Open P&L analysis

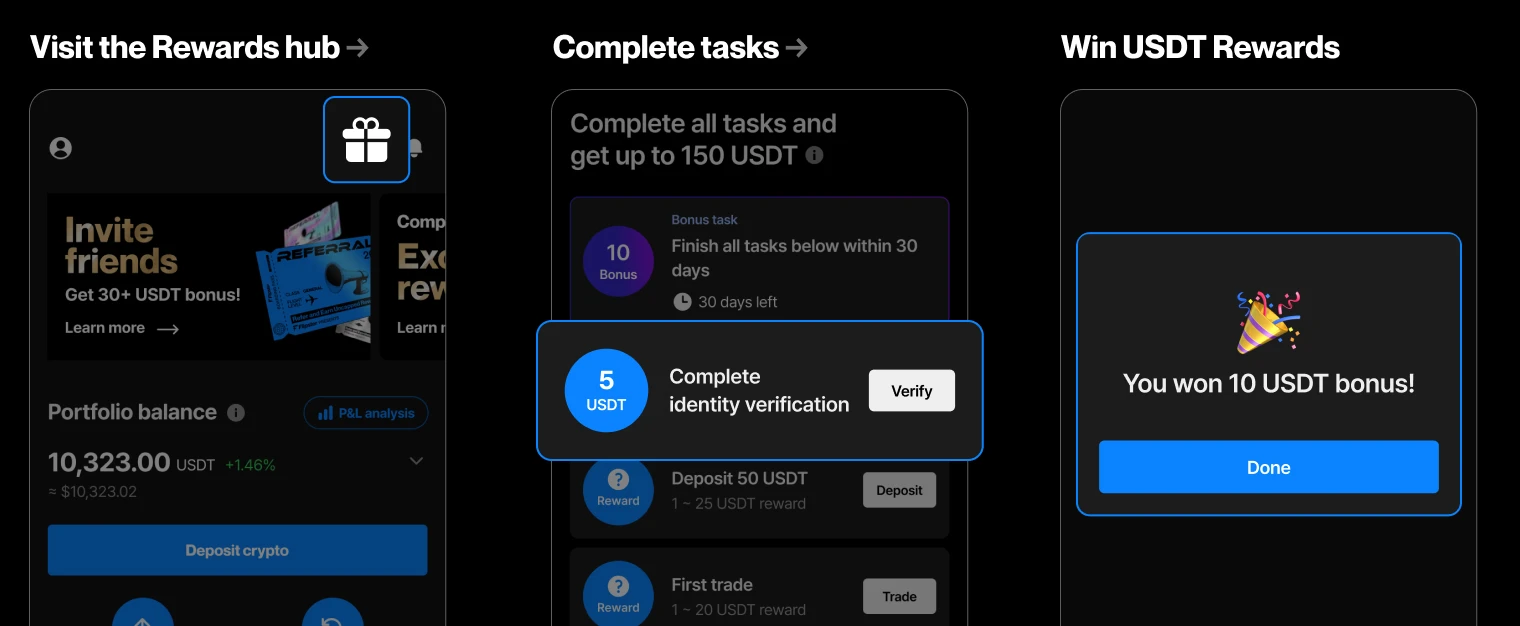tap(366, 413)
